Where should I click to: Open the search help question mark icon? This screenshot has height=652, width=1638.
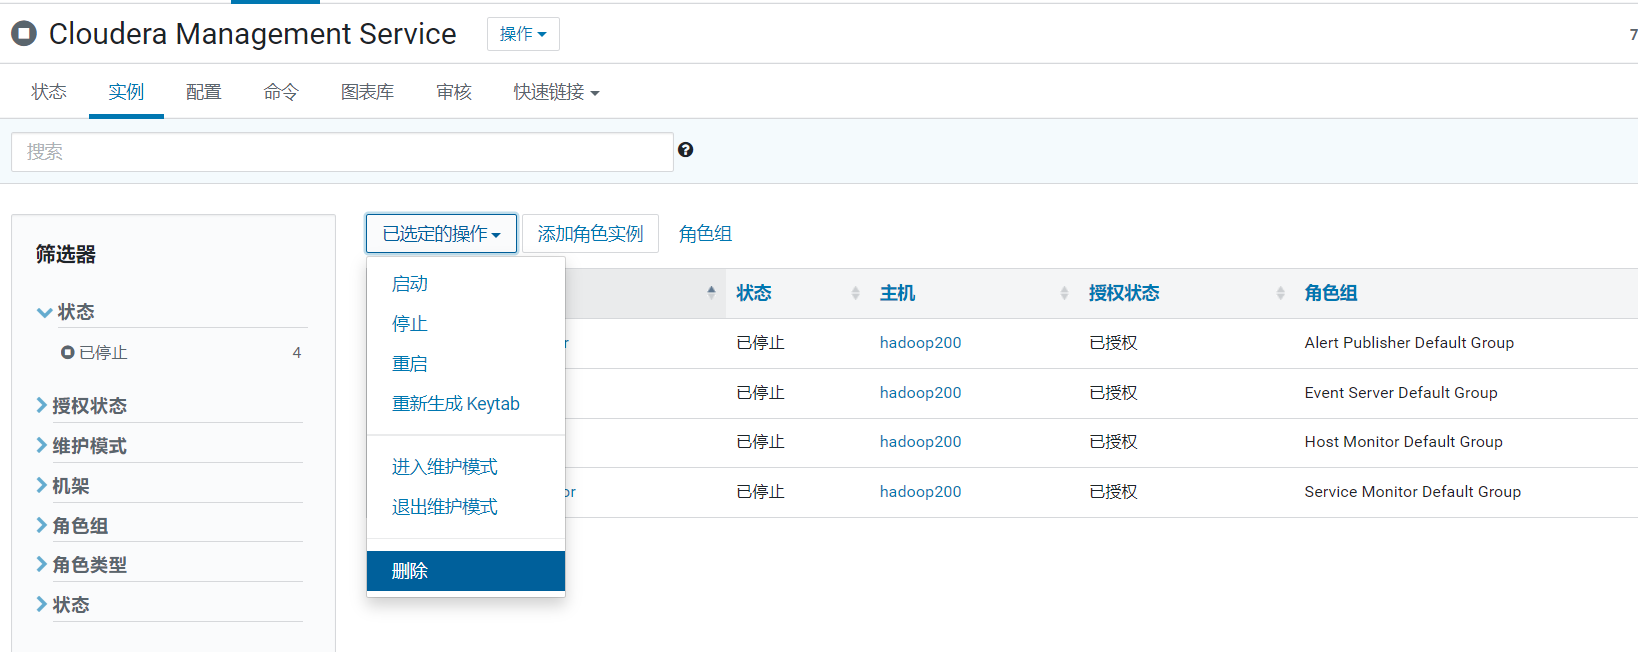pyautogui.click(x=685, y=150)
